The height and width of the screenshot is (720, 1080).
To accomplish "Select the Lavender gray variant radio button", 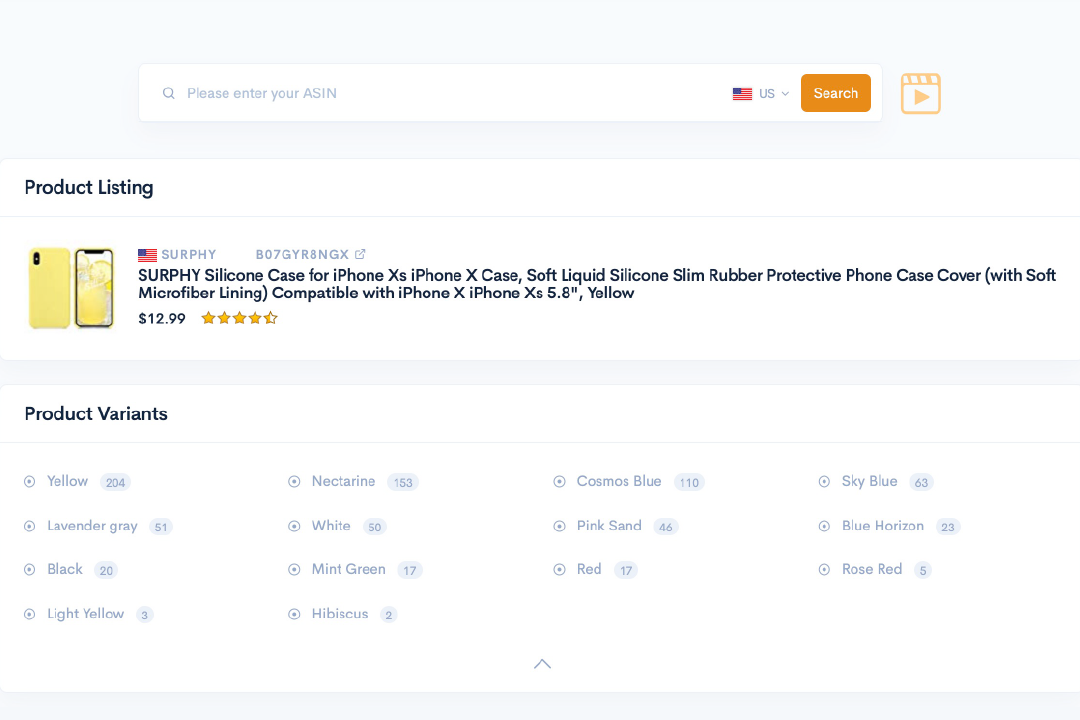I will tap(30, 526).
